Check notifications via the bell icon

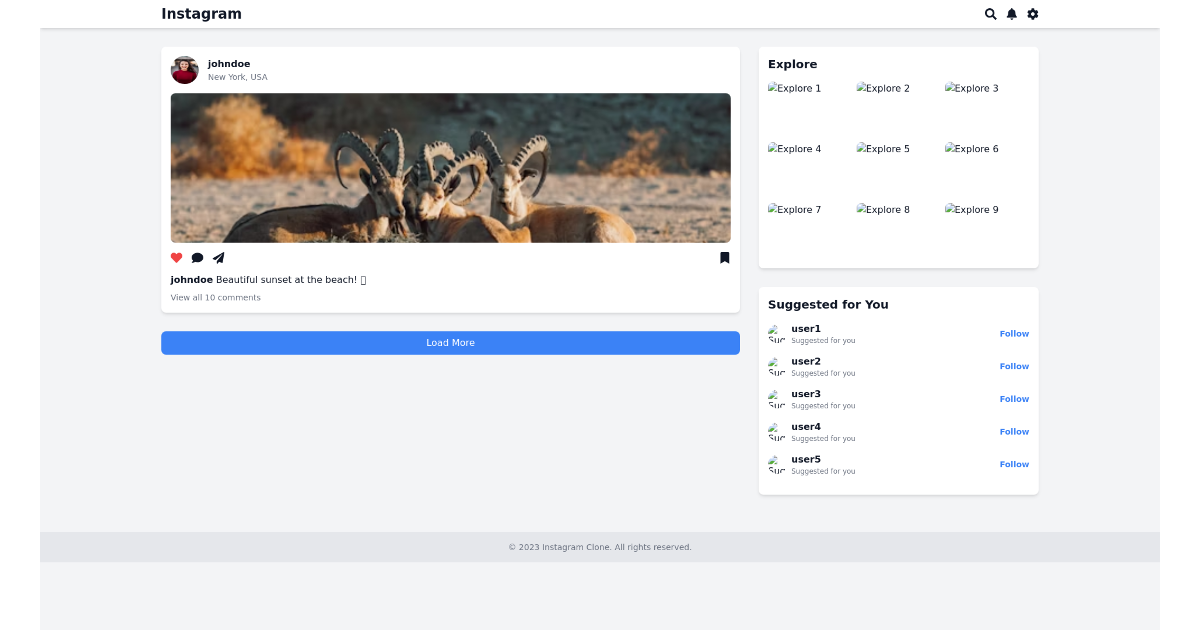(x=1011, y=14)
